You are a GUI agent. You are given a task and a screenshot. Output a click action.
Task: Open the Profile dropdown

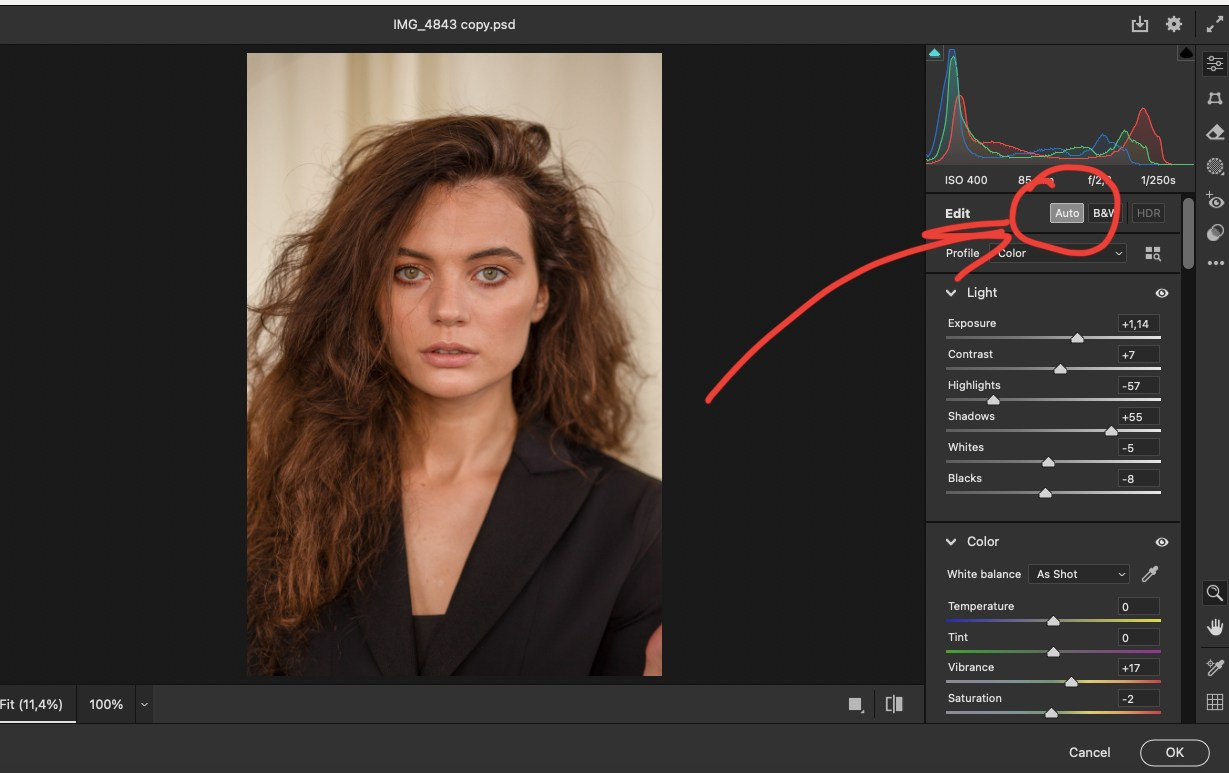point(1058,252)
